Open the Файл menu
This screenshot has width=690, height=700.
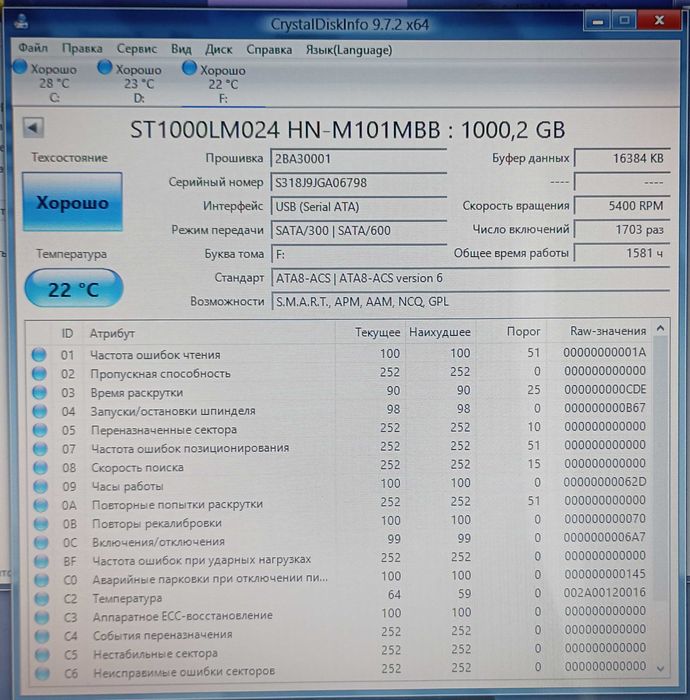tap(33, 48)
